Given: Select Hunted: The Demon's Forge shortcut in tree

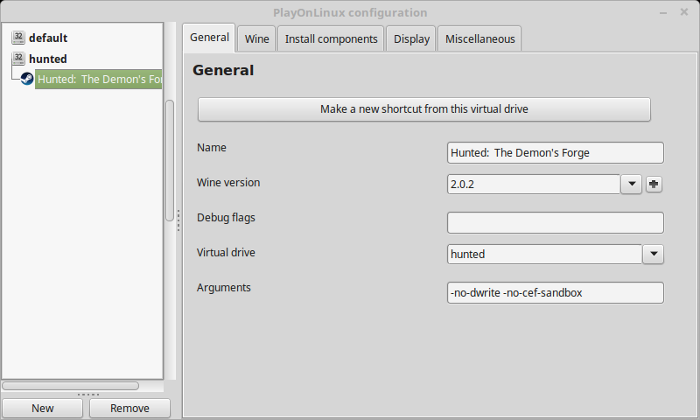Looking at the screenshot, I should click(x=99, y=79).
